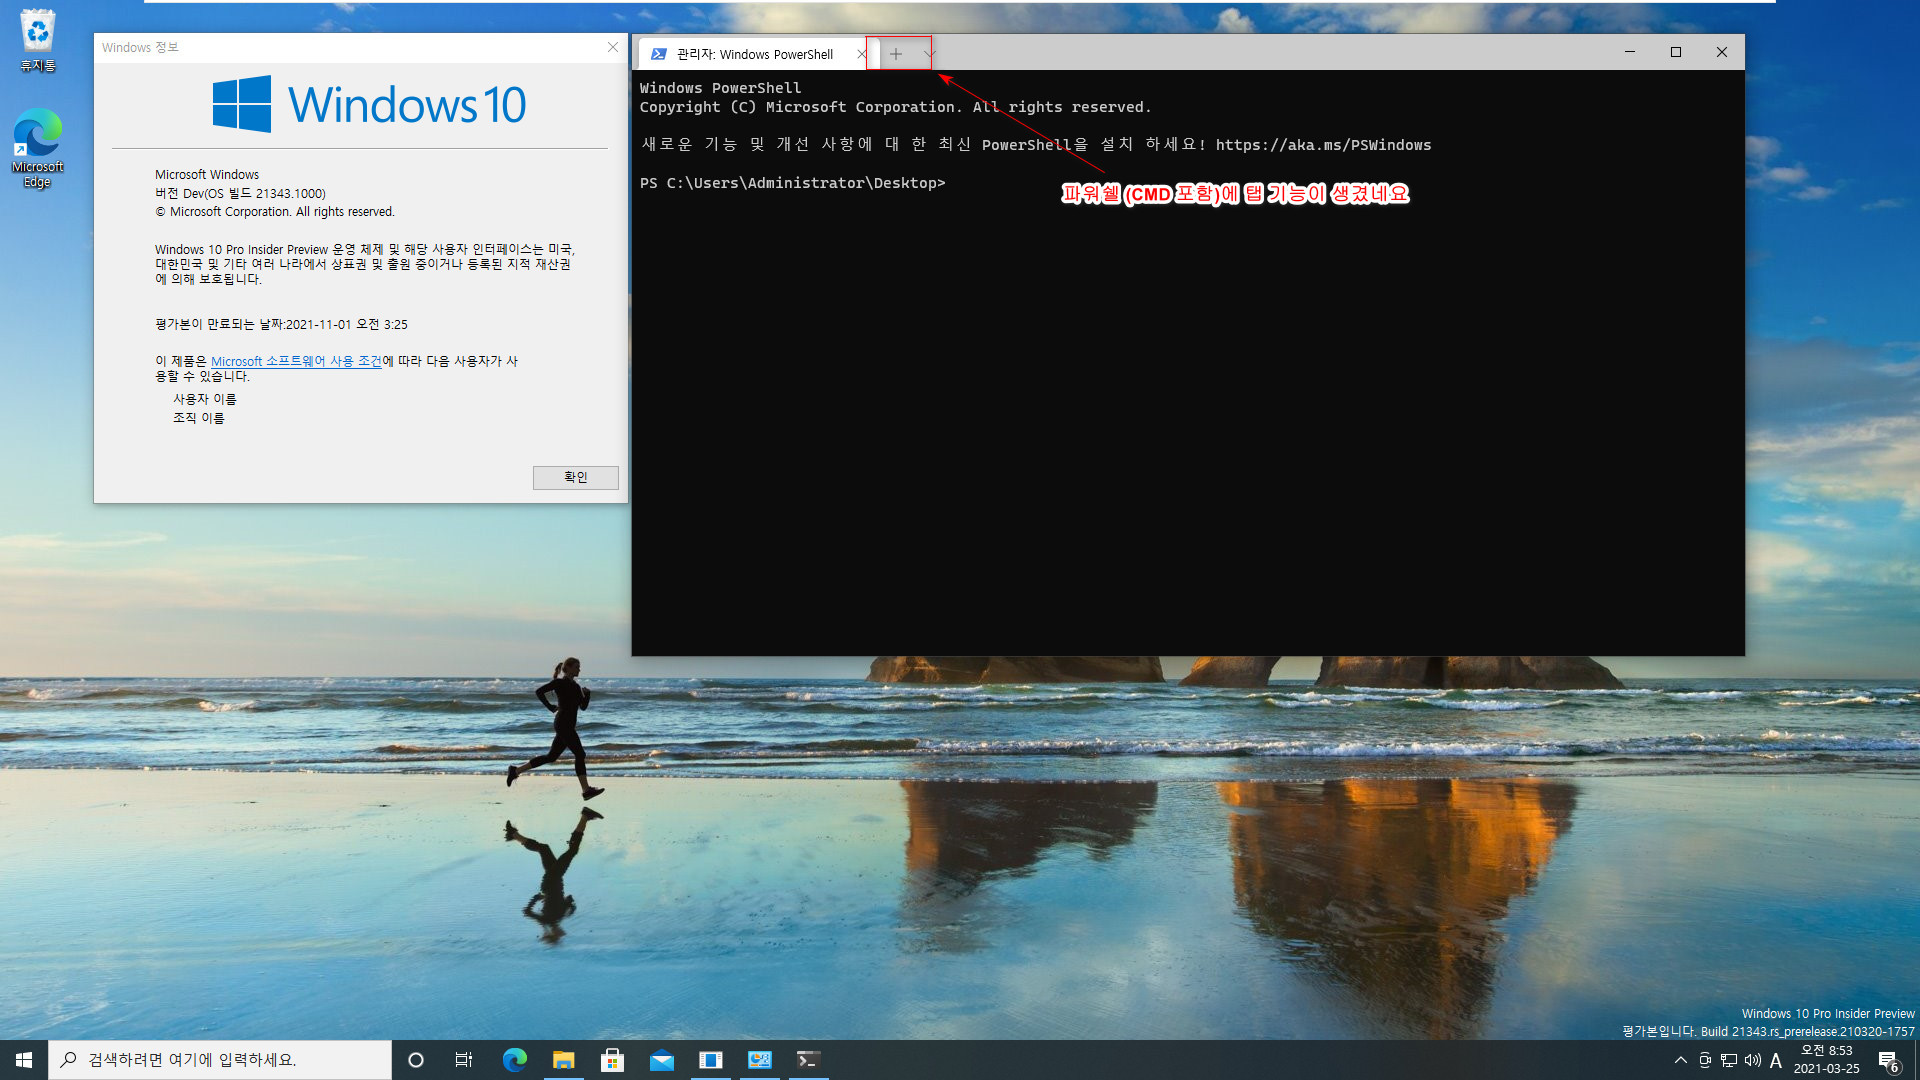Open the Microsoft Edge desktop shortcut

(x=38, y=148)
